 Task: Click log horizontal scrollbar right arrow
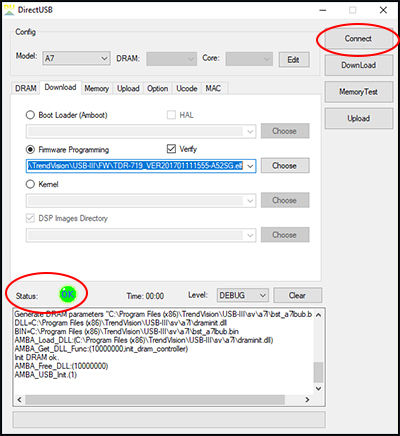307,399
